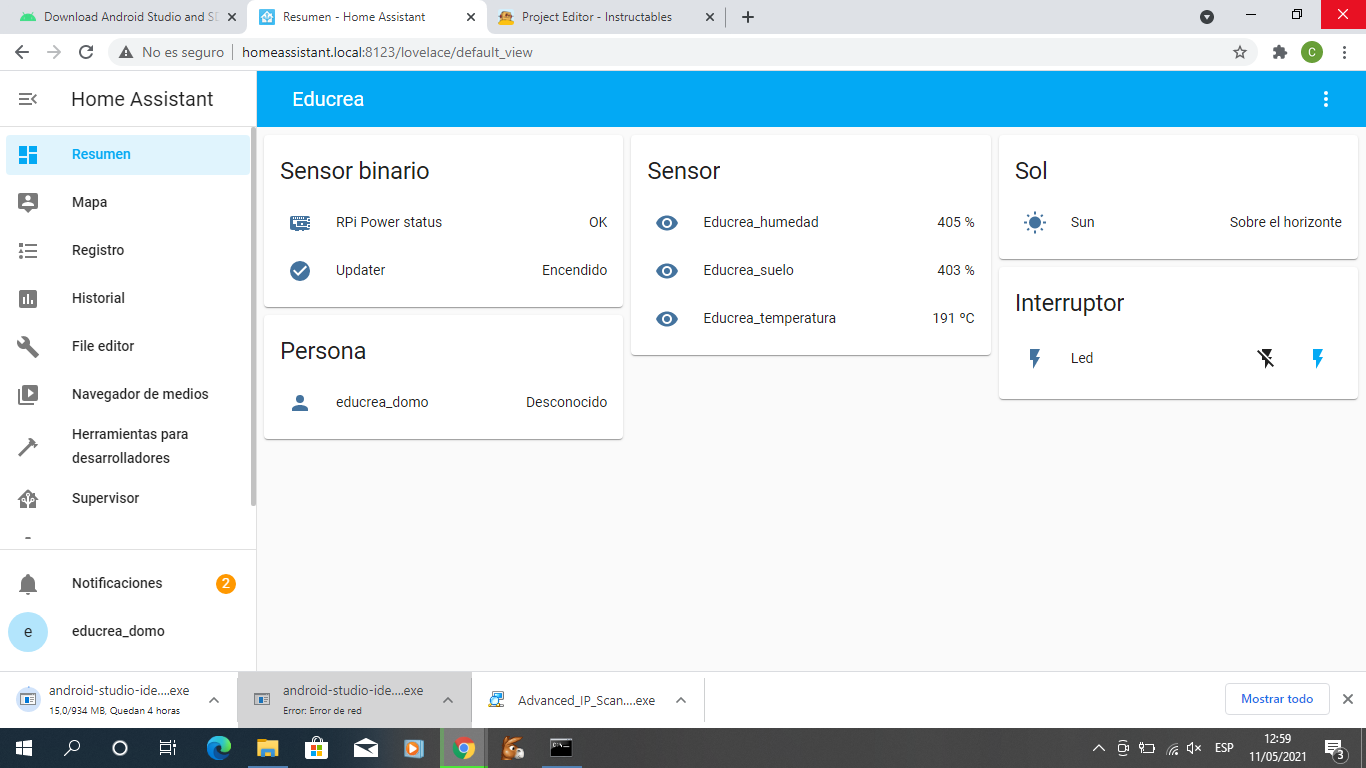Viewport: 1366px width, 768px height.
Task: Open the Chrome extensions puzzle icon
Action: pos(1279,52)
